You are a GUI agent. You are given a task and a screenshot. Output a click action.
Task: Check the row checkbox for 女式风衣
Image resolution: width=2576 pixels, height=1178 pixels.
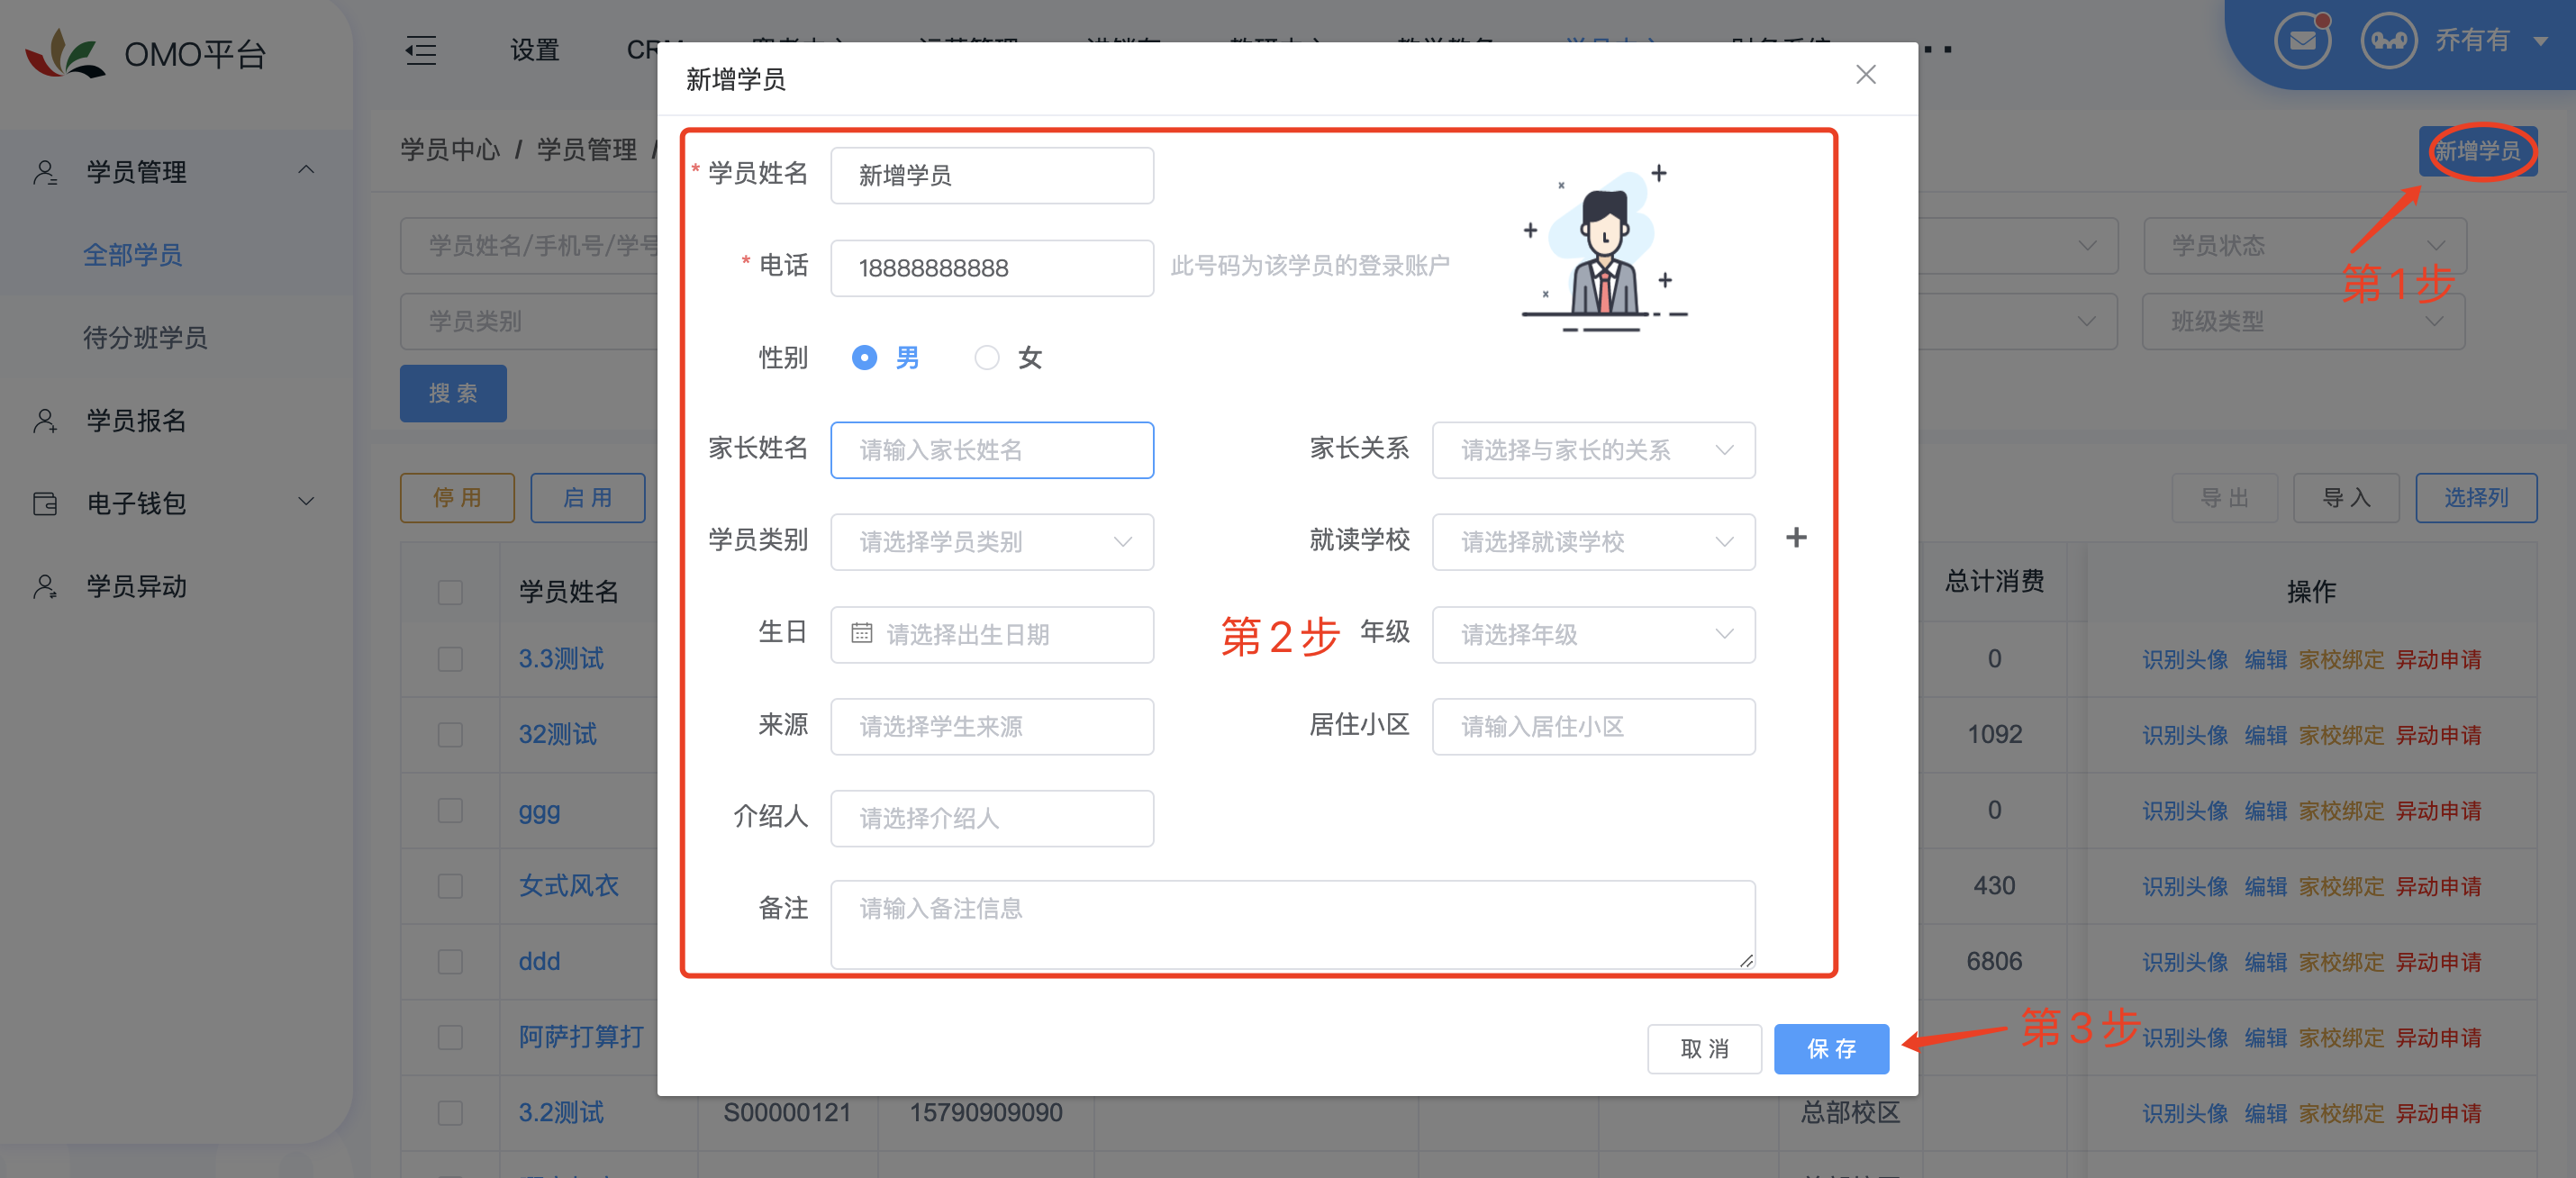pos(450,886)
